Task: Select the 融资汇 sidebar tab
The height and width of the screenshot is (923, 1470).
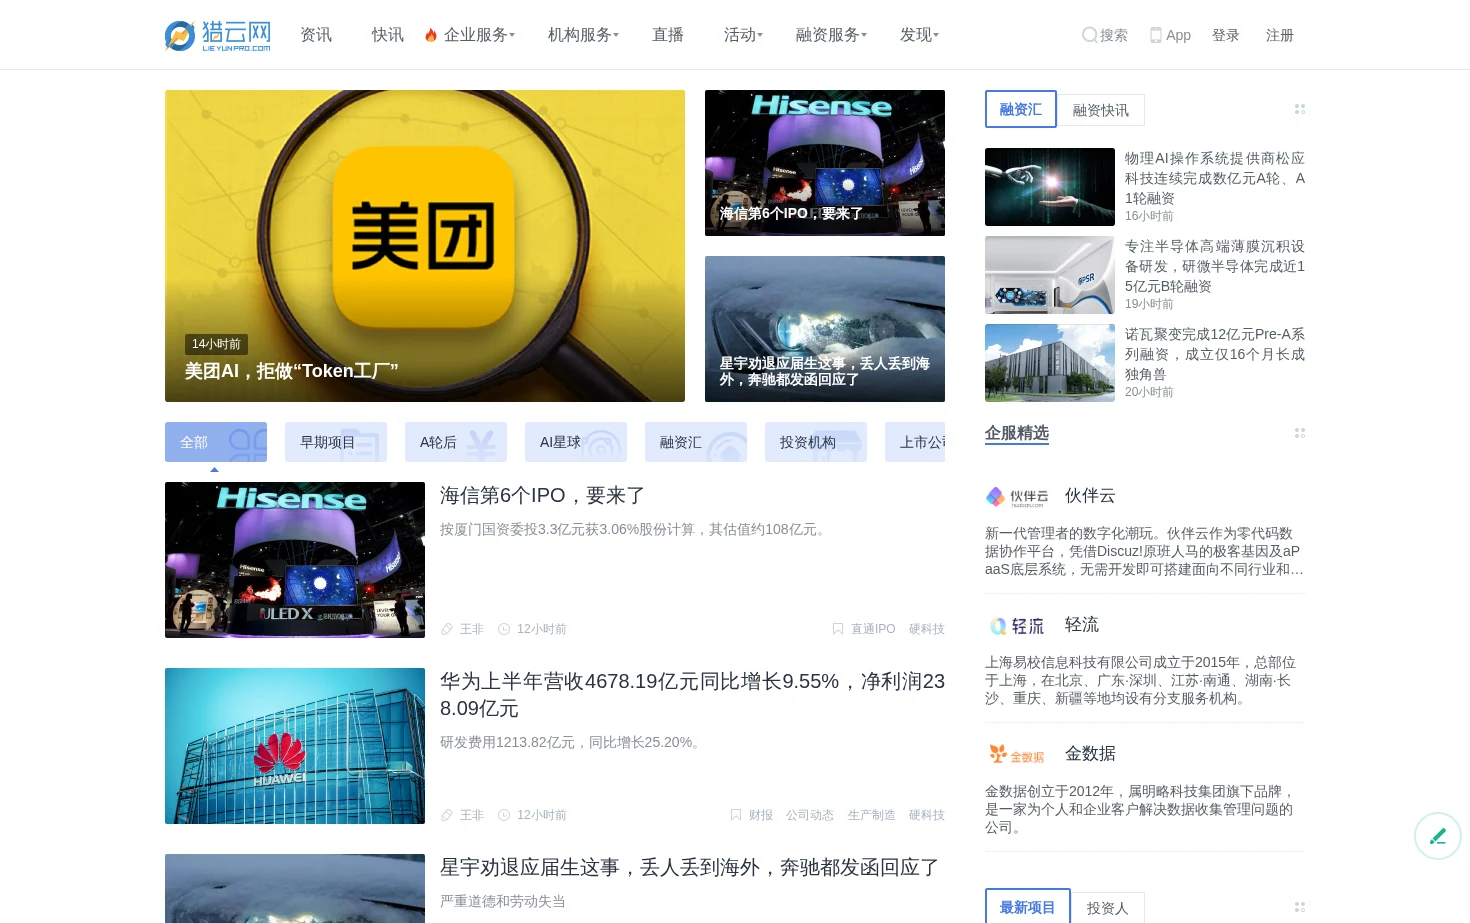Action: click(1021, 109)
